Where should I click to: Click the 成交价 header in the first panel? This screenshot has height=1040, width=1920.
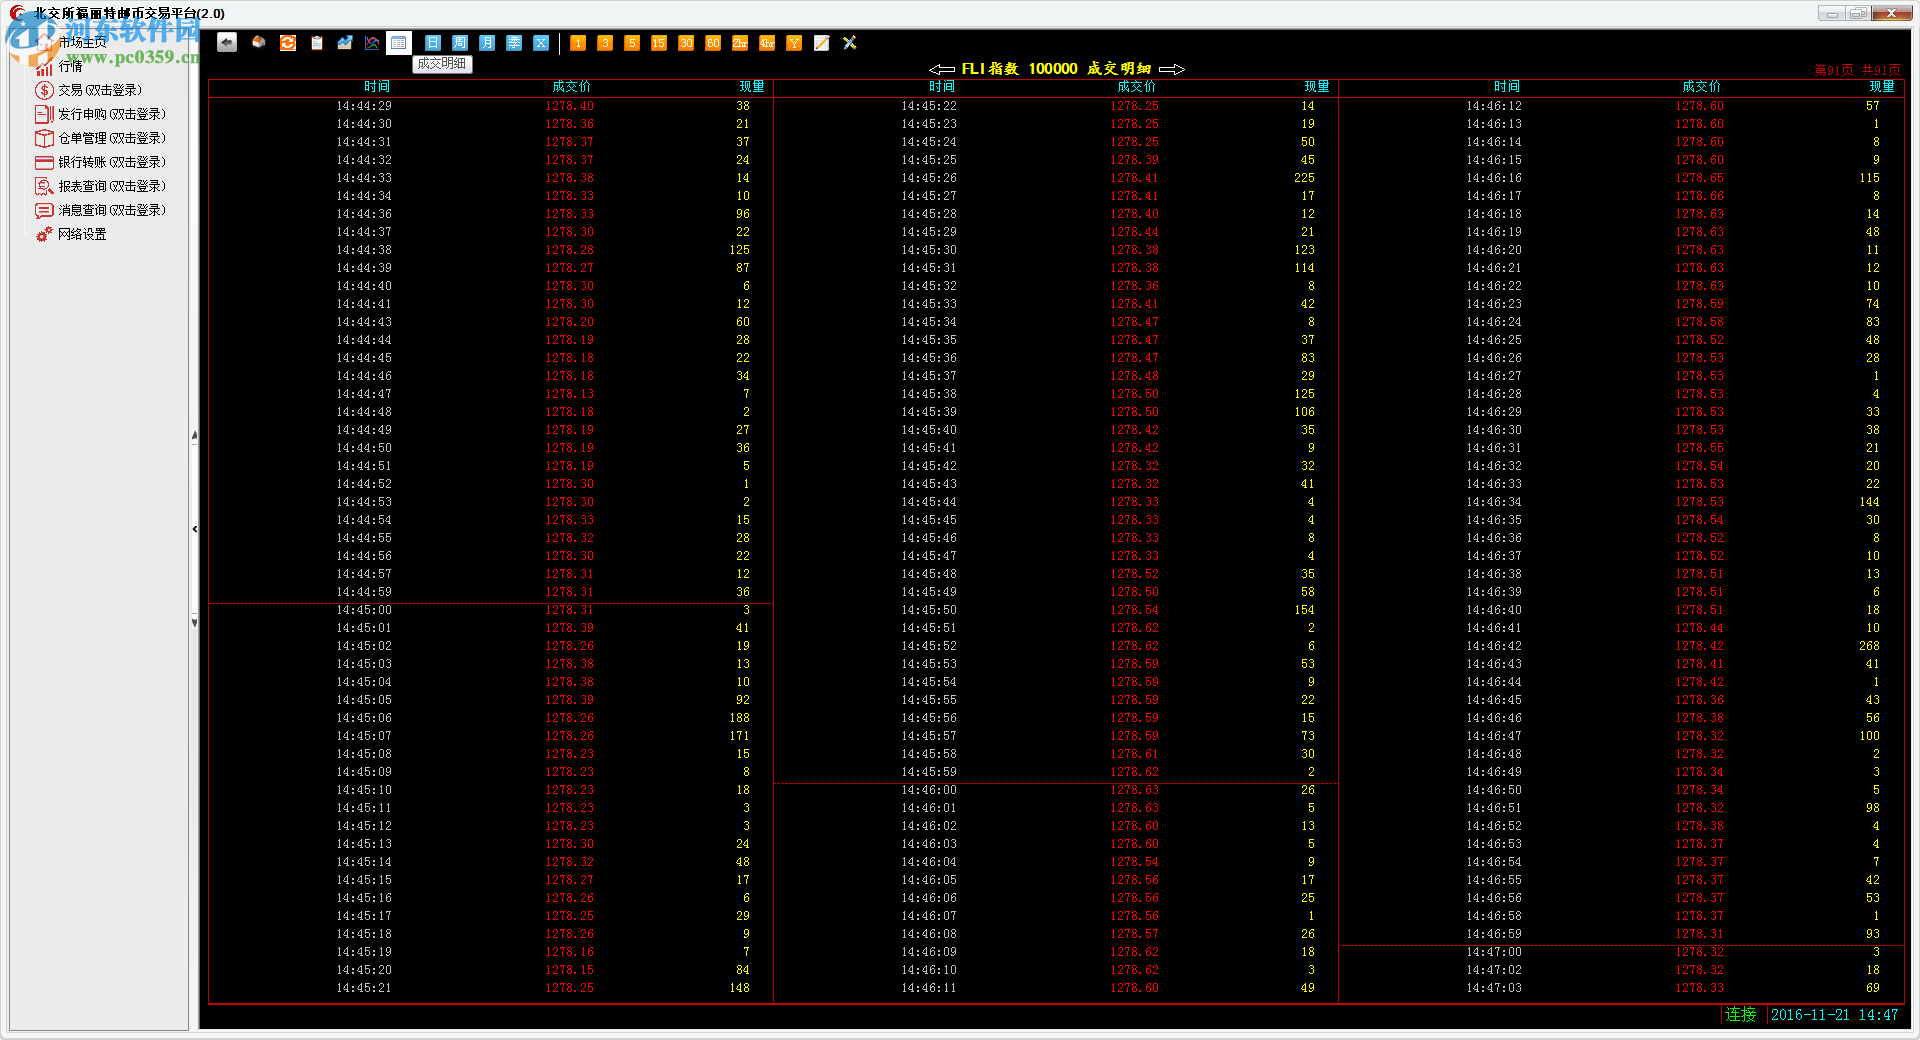(x=572, y=87)
